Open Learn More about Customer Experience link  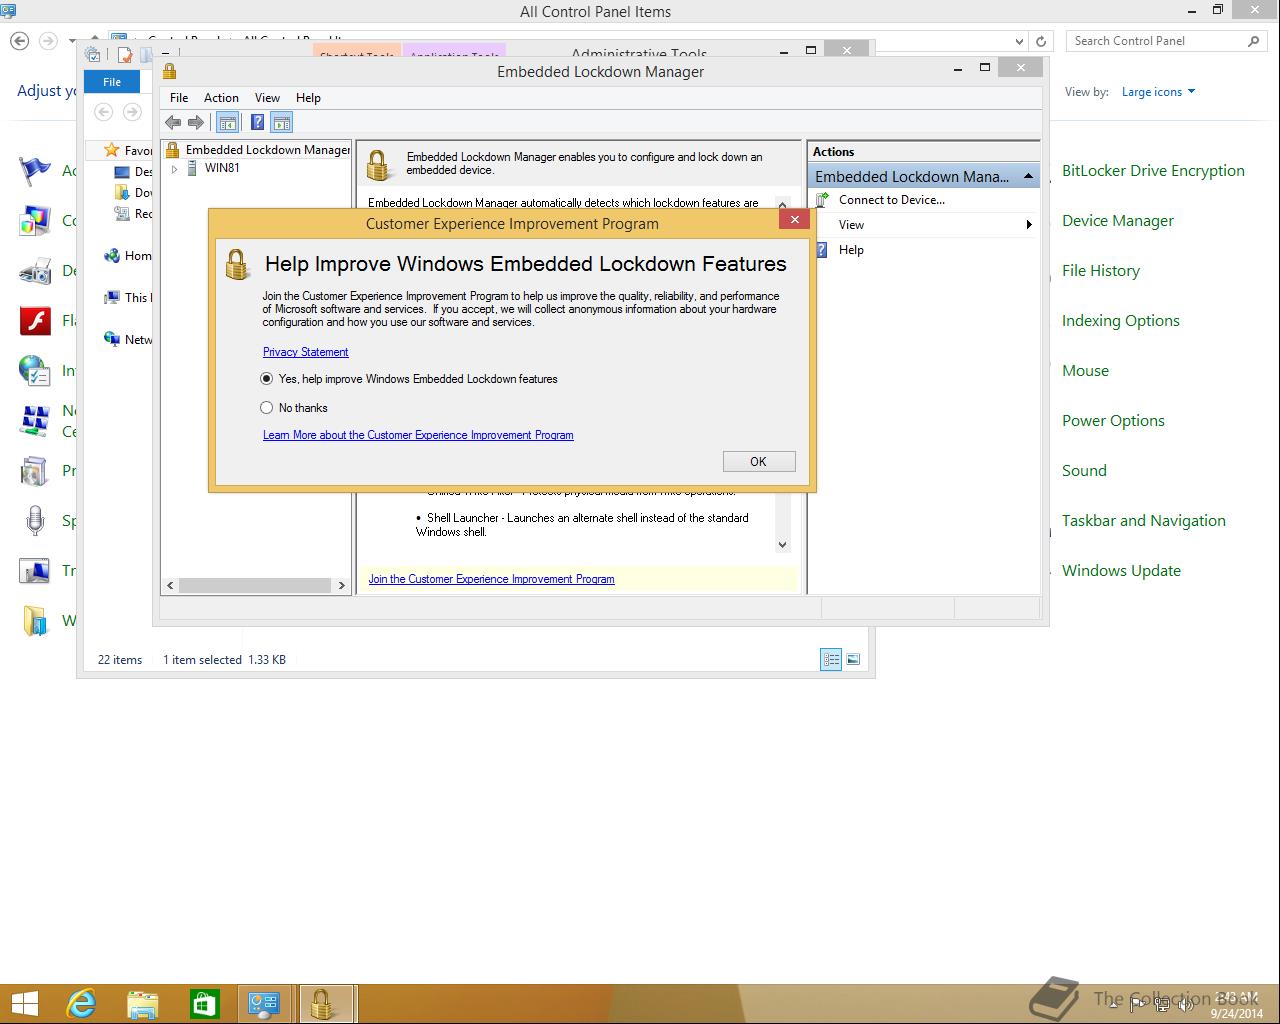tap(418, 435)
